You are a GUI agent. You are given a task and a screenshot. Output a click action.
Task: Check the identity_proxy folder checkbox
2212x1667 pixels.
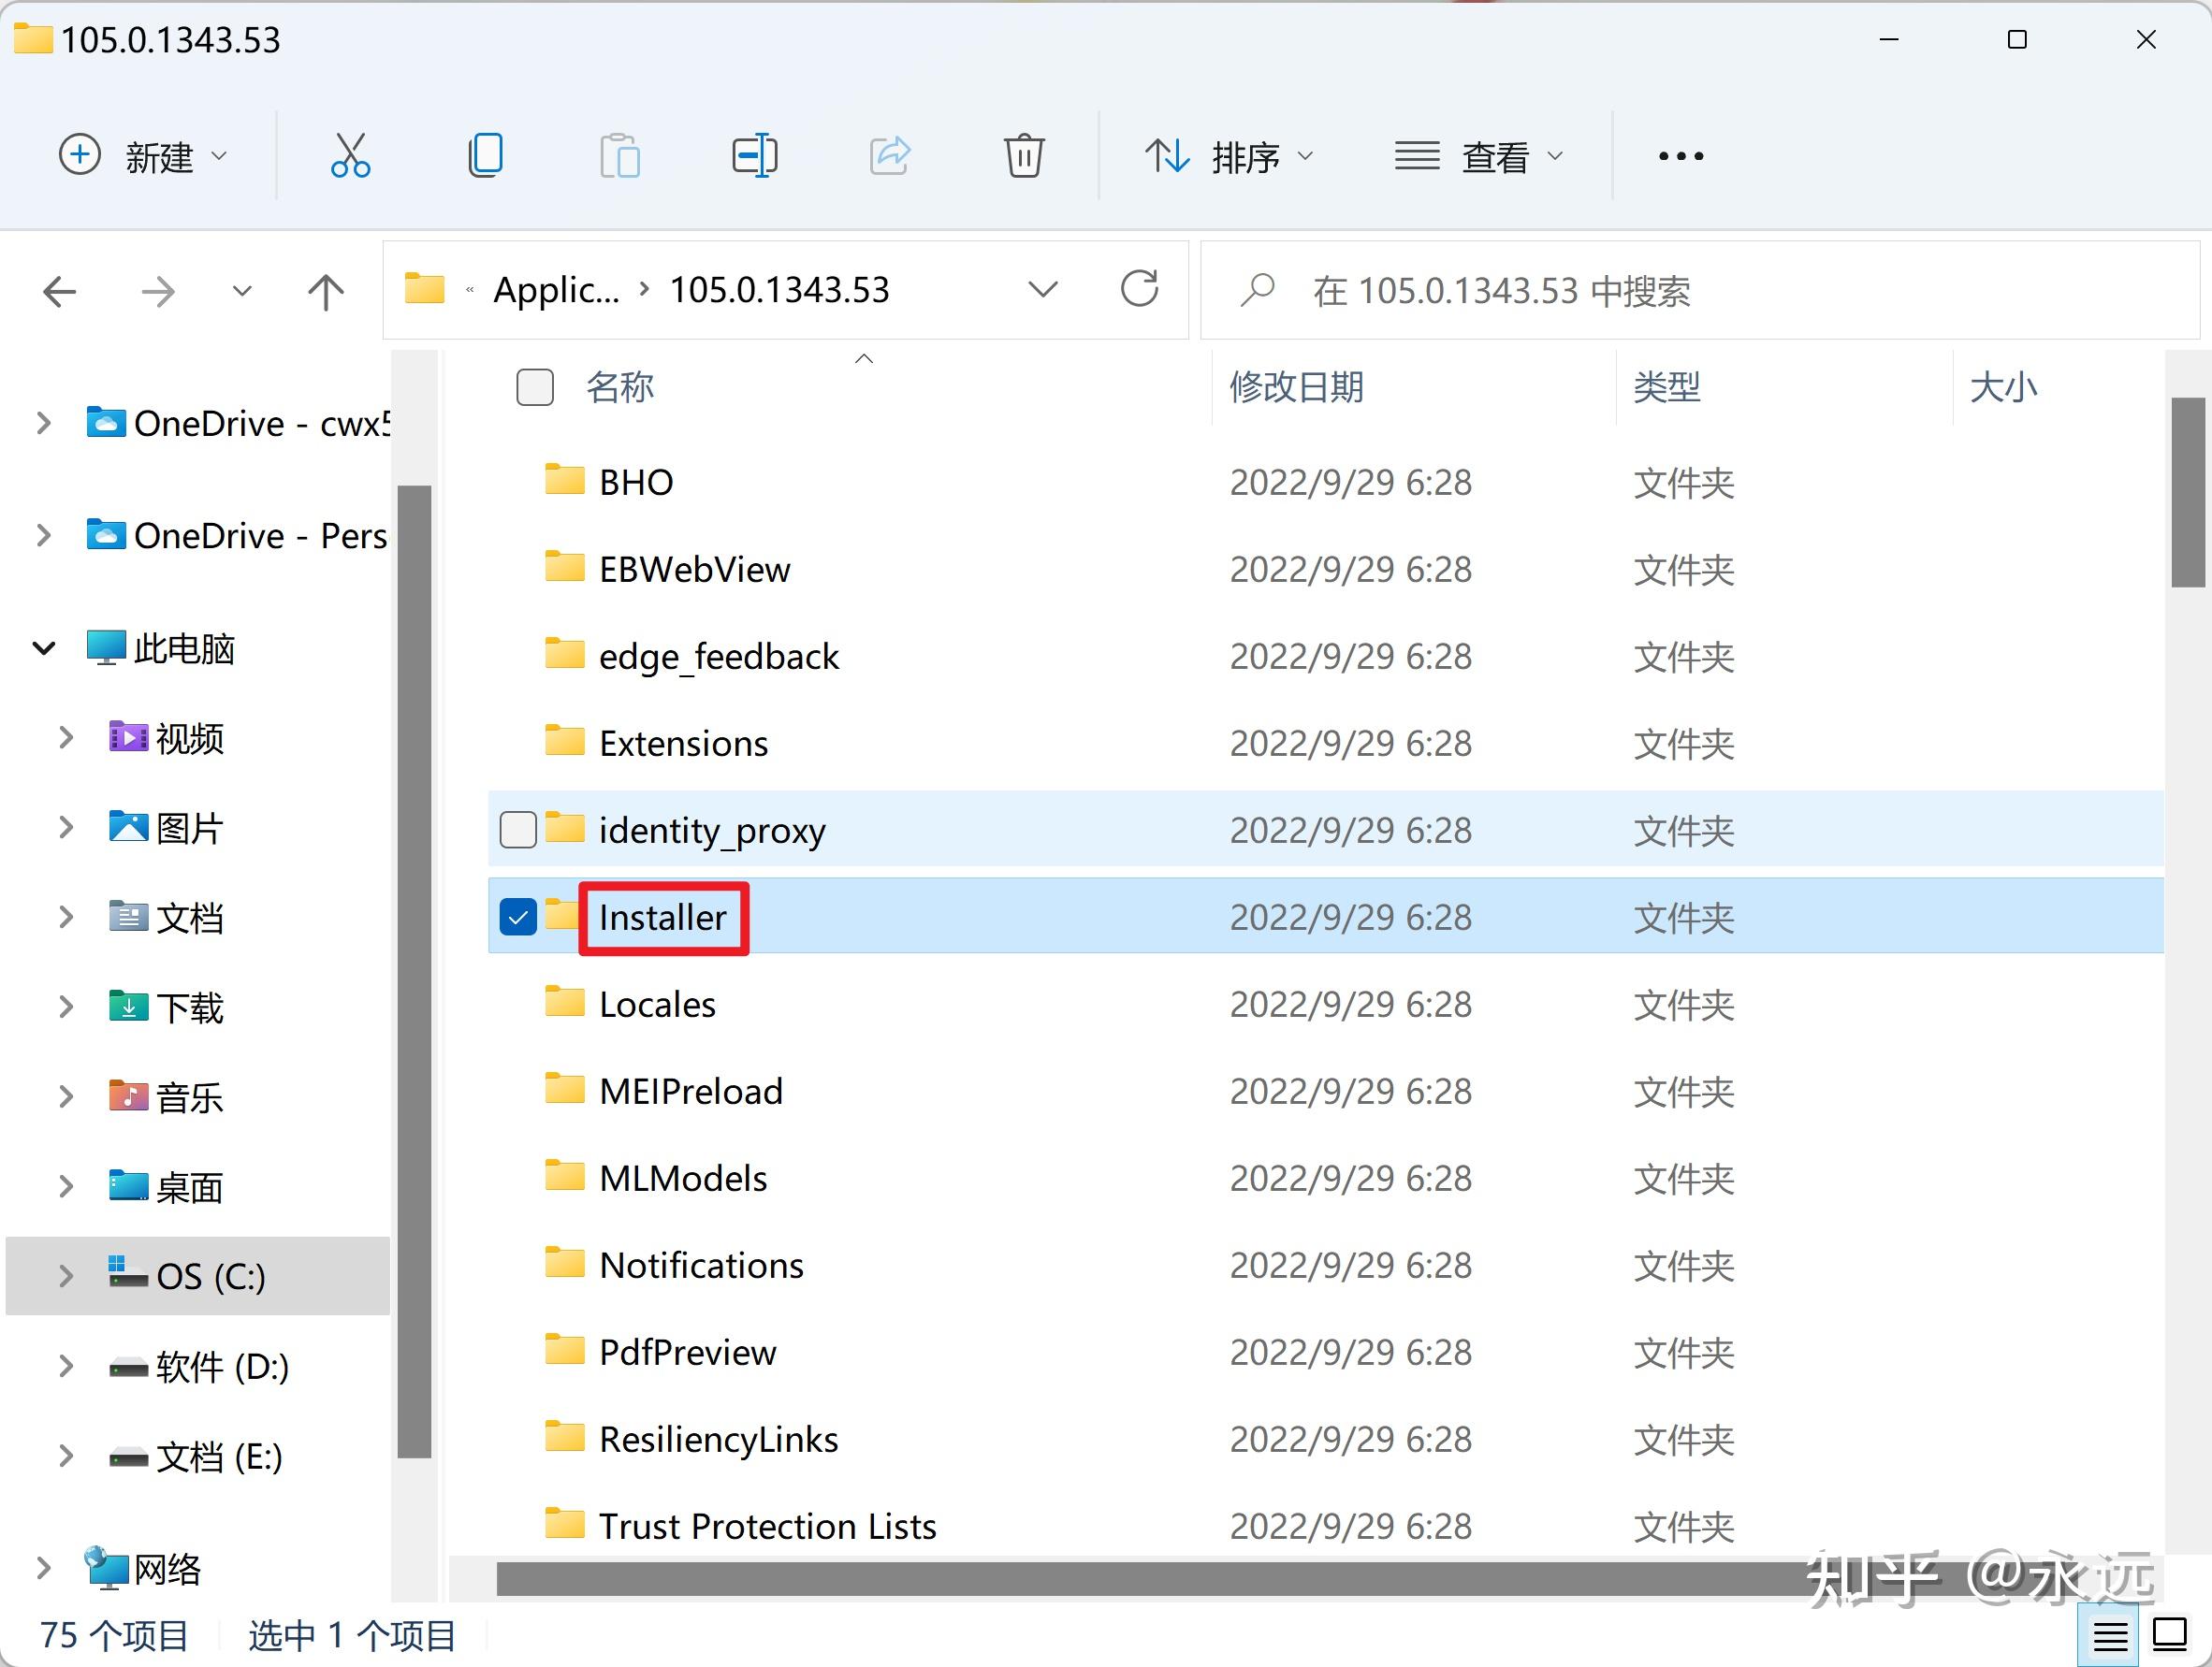518,830
